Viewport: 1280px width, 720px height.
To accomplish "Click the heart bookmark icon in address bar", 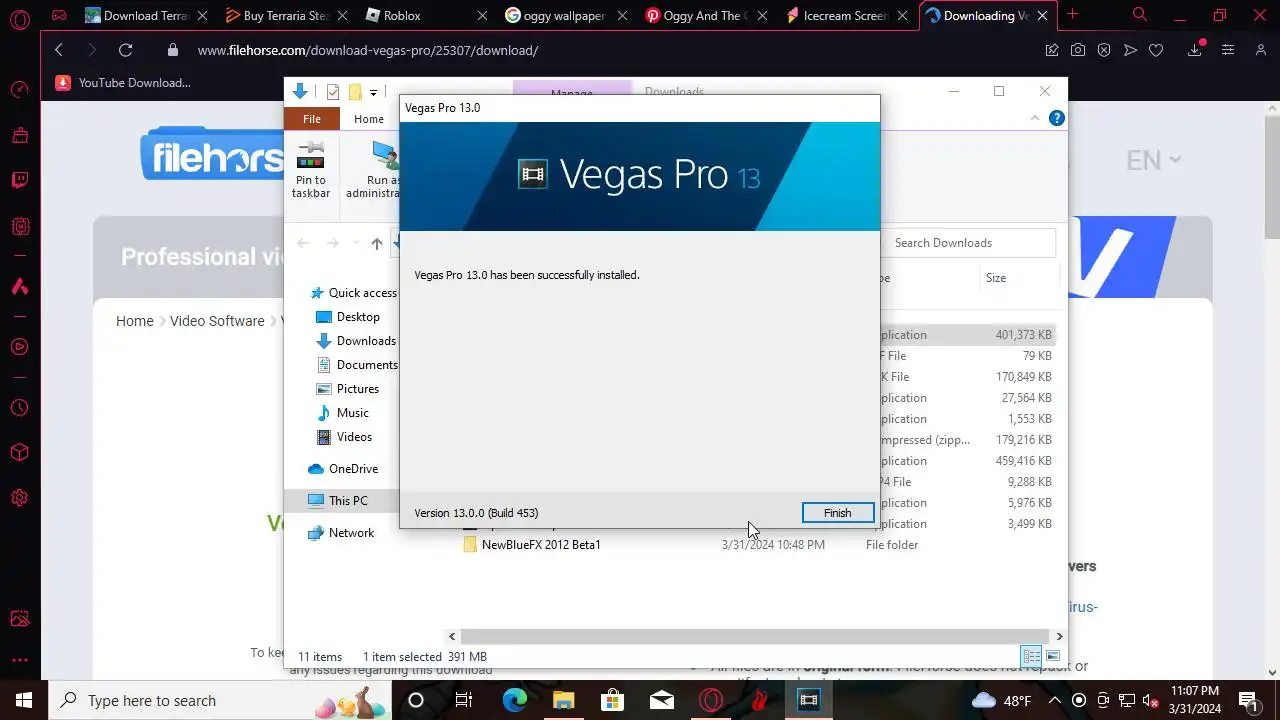I will click(1156, 50).
